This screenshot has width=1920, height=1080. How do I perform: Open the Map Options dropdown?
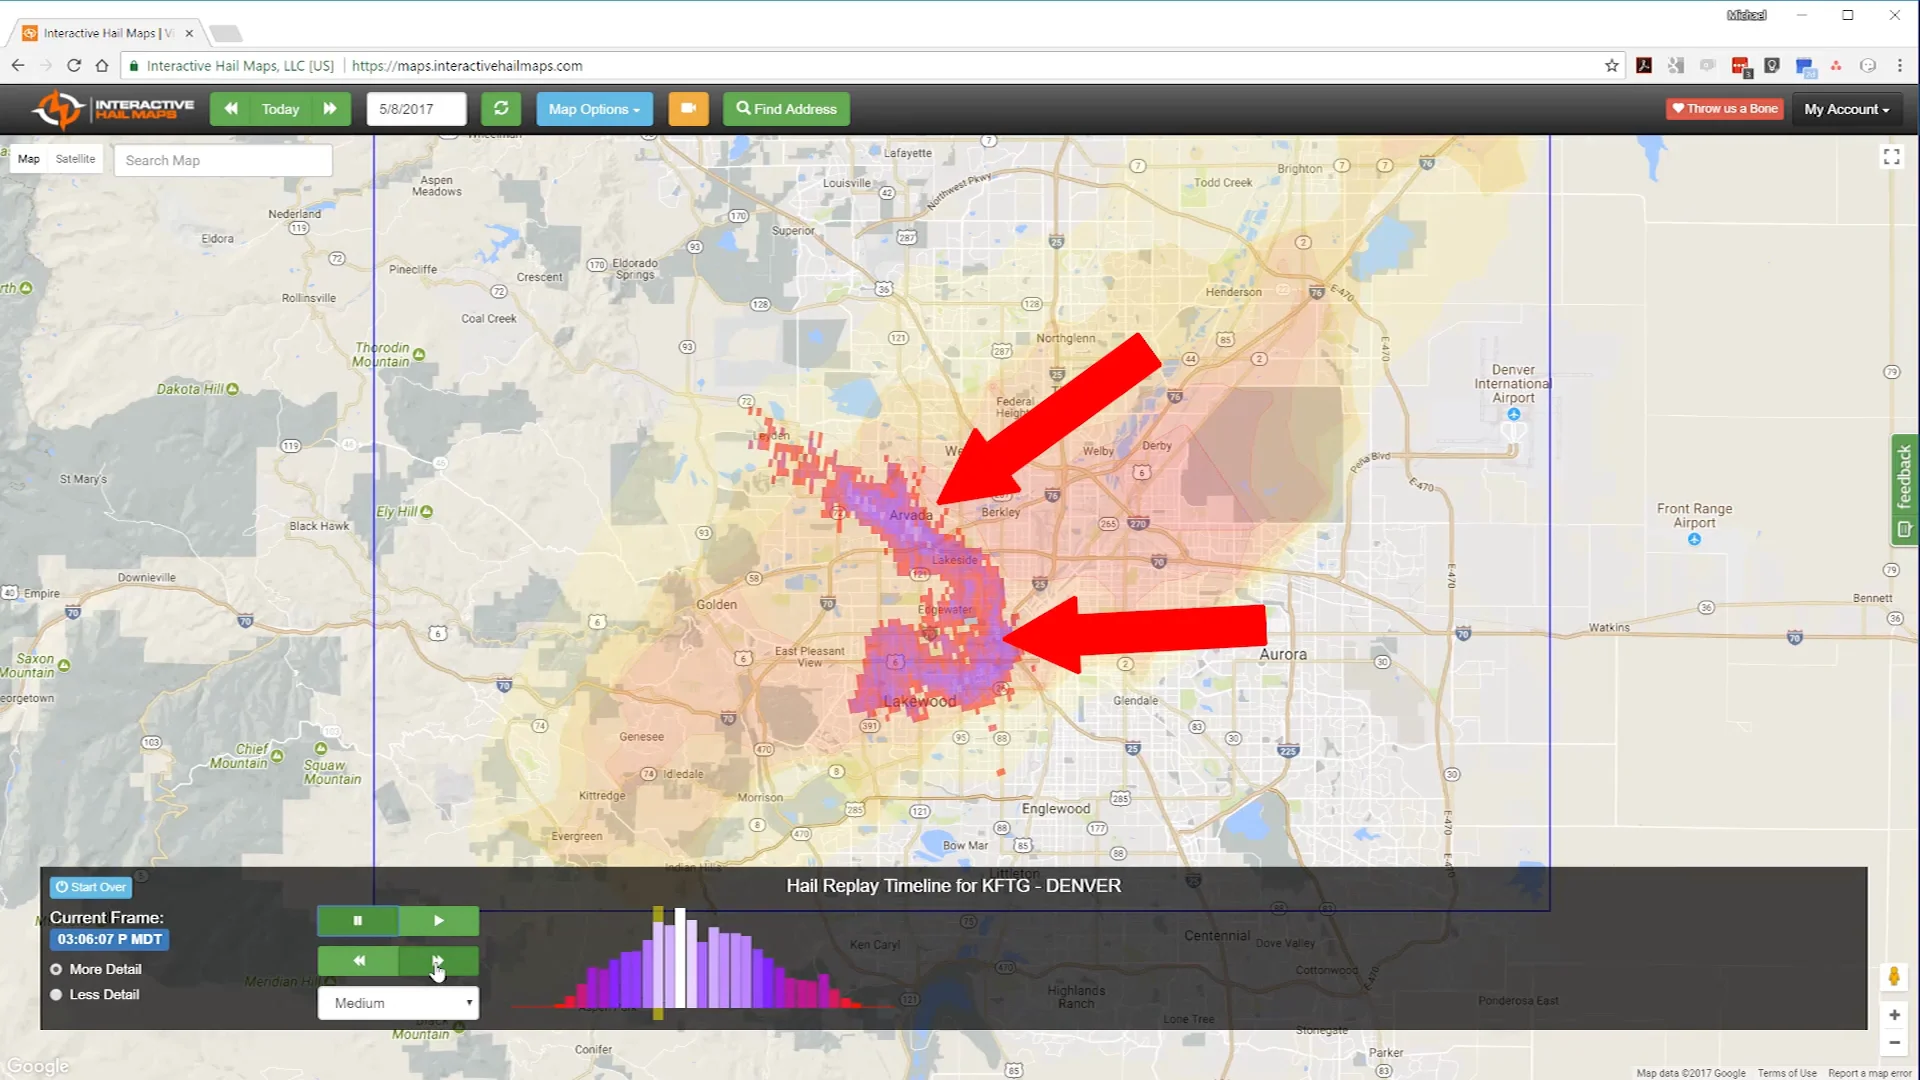point(594,109)
